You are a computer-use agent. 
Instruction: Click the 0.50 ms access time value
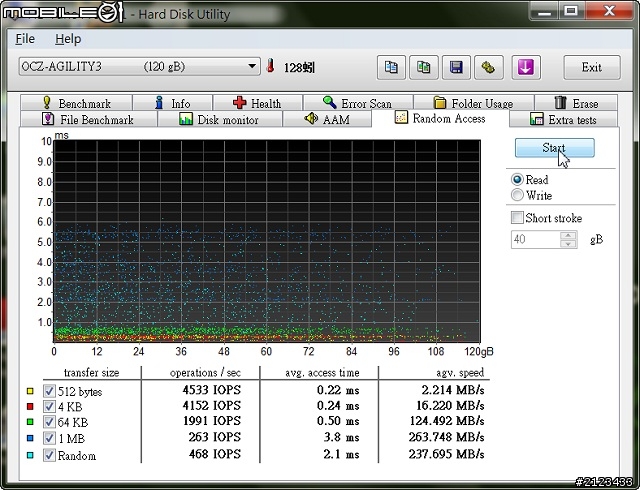[x=338, y=421]
